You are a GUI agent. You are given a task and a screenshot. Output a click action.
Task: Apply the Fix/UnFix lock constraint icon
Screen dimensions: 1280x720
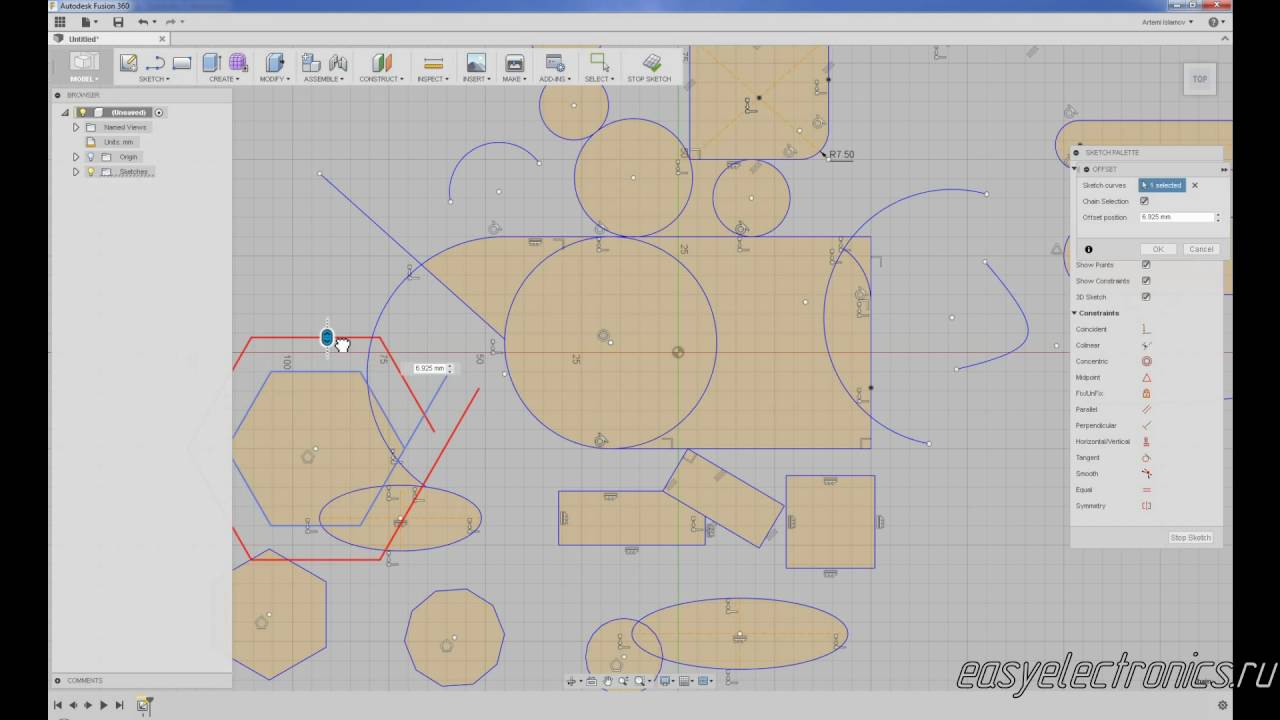point(1146,393)
